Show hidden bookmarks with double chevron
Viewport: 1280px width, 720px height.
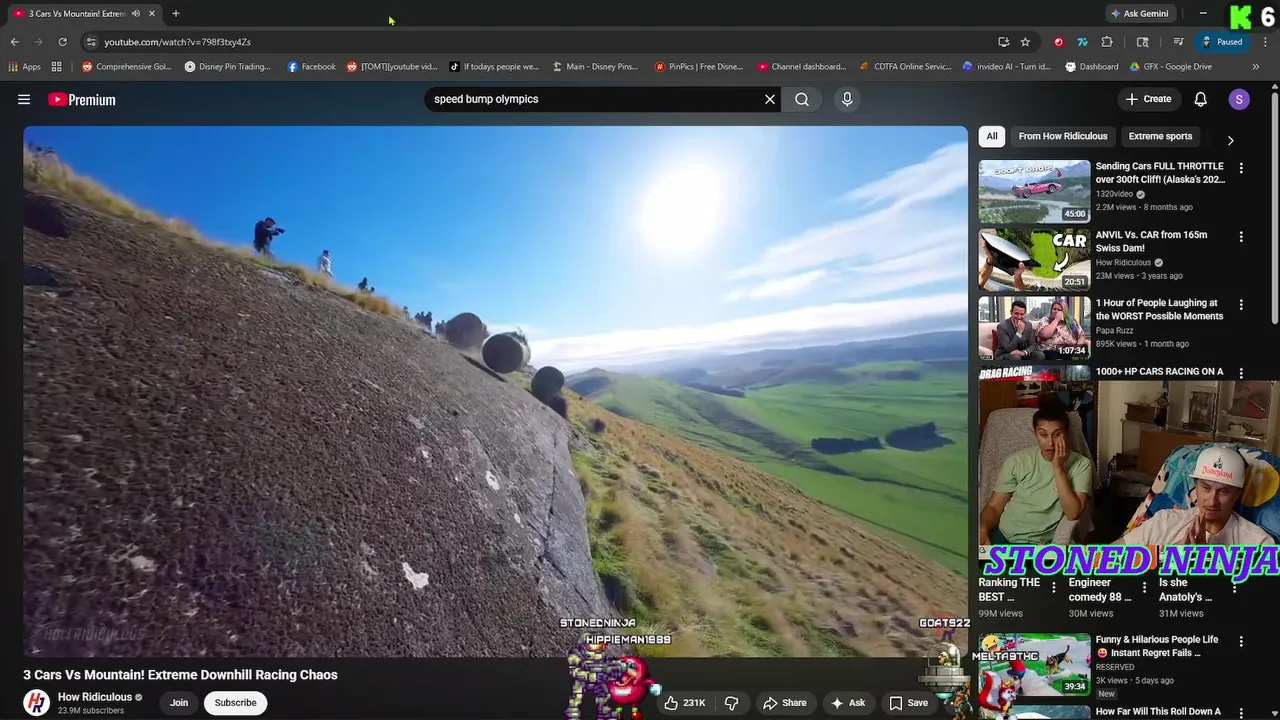pyautogui.click(x=1255, y=67)
